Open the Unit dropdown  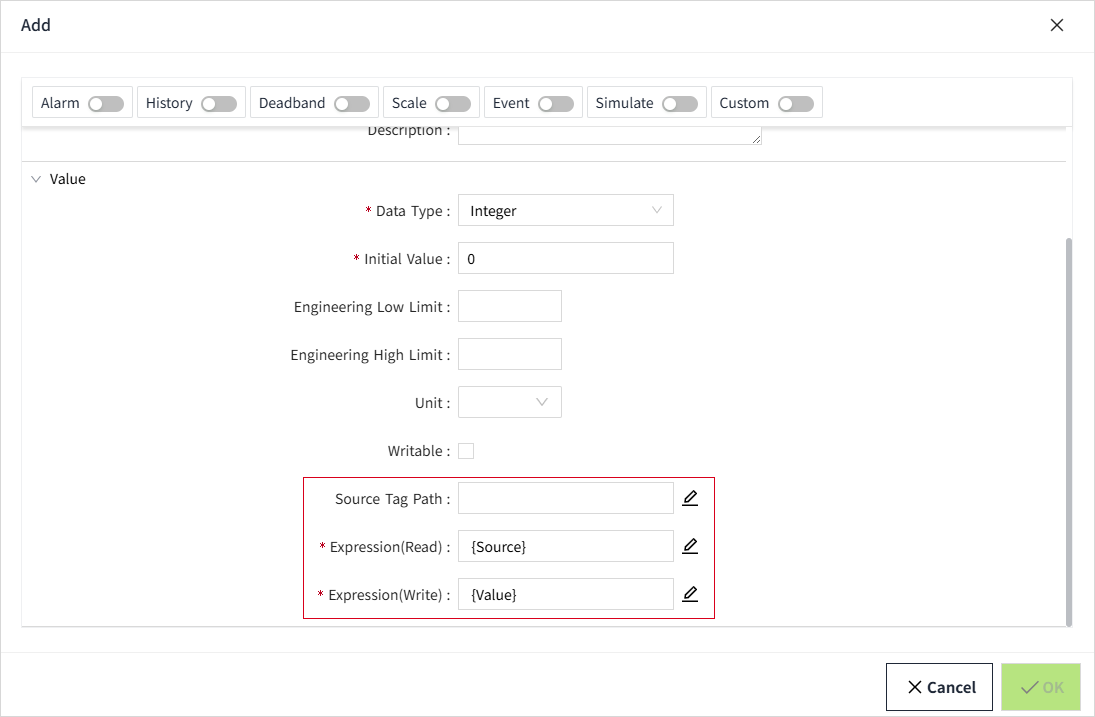click(510, 402)
